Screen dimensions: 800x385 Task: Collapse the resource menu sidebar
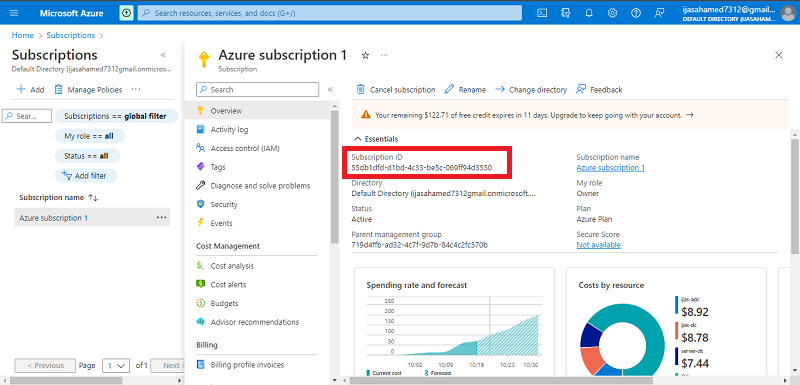click(x=330, y=89)
